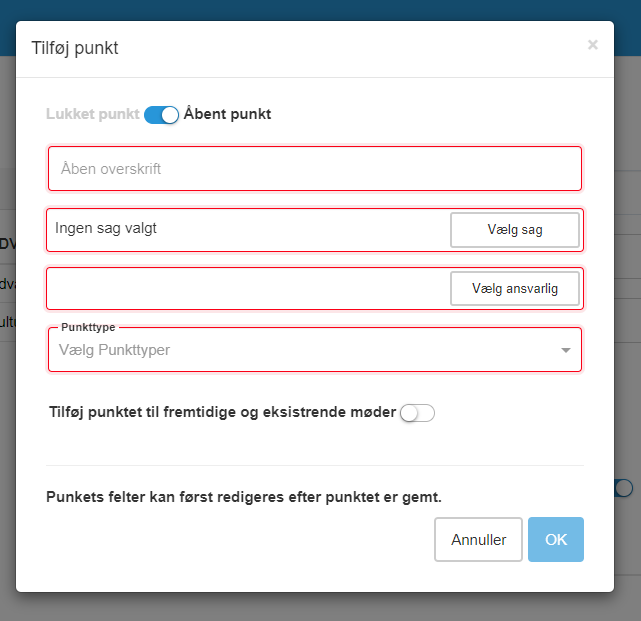Viewport: 641px width, 621px height.
Task: Click the Punkttype dropdown arrow
Action: click(565, 351)
